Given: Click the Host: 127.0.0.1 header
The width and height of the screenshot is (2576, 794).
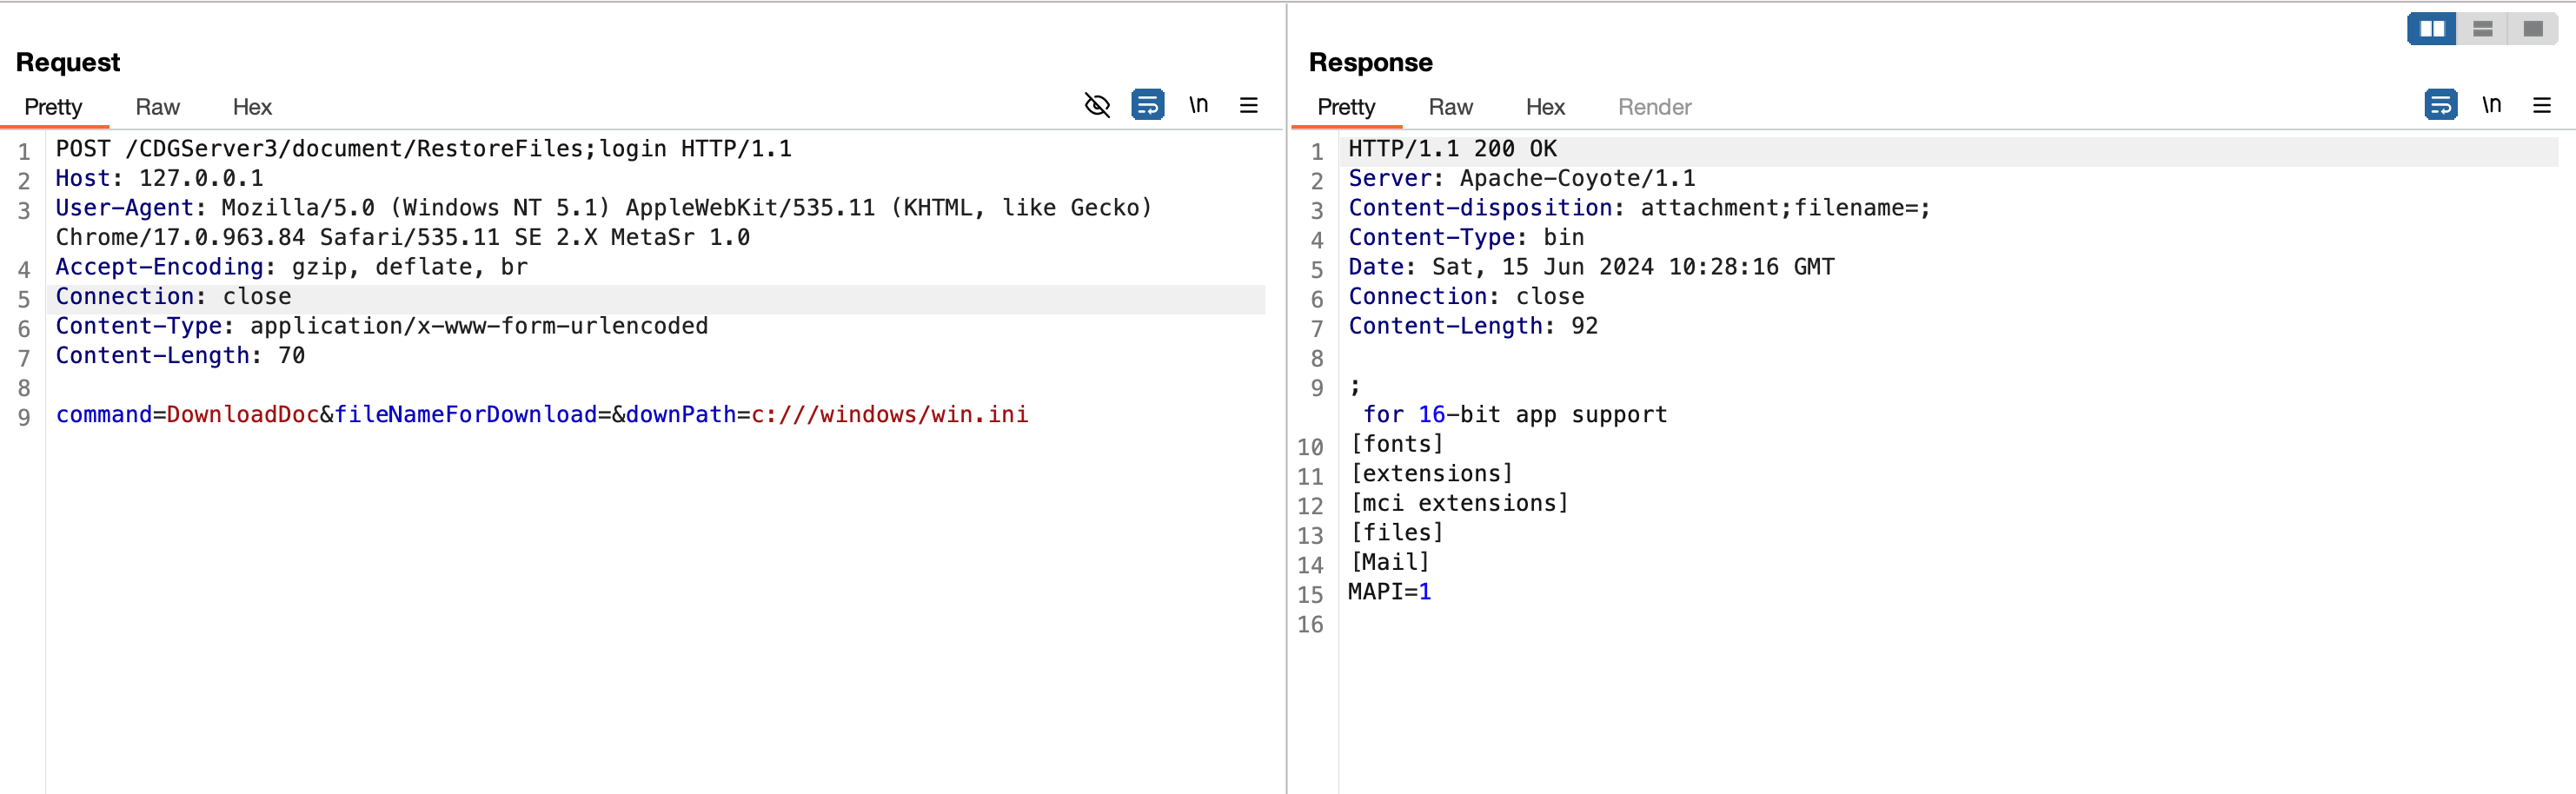Looking at the screenshot, I should (159, 179).
